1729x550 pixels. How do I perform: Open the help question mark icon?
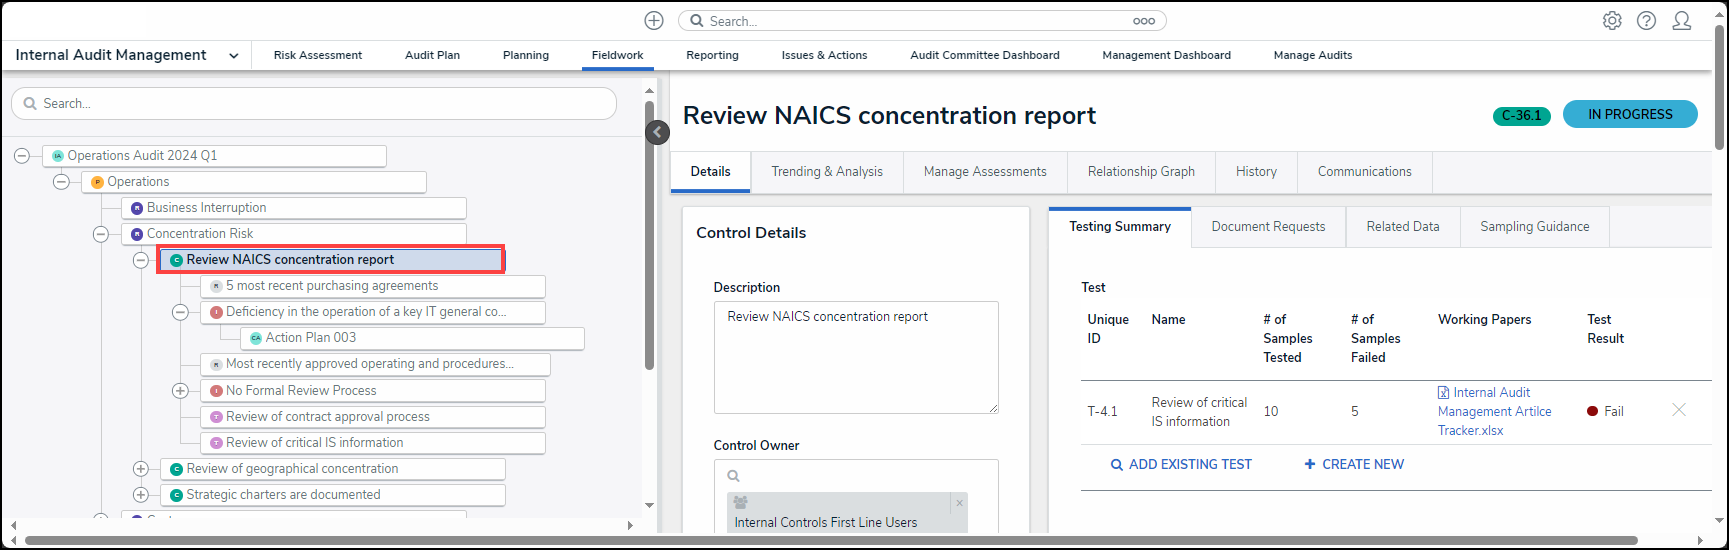pyautogui.click(x=1646, y=21)
